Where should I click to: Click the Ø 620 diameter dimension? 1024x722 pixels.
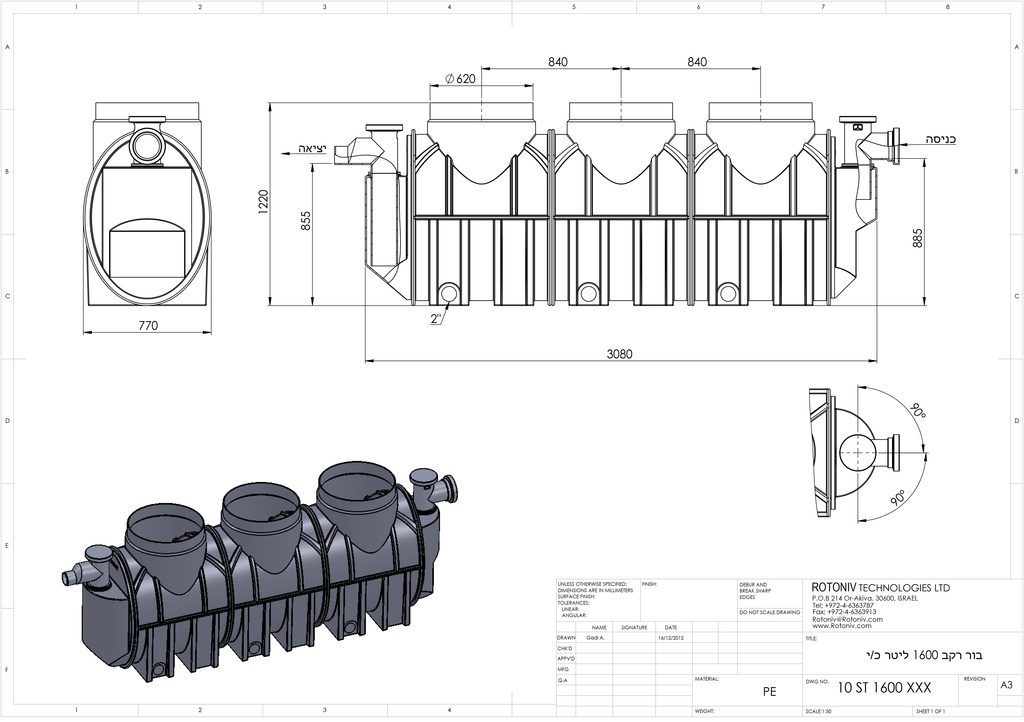[459, 79]
